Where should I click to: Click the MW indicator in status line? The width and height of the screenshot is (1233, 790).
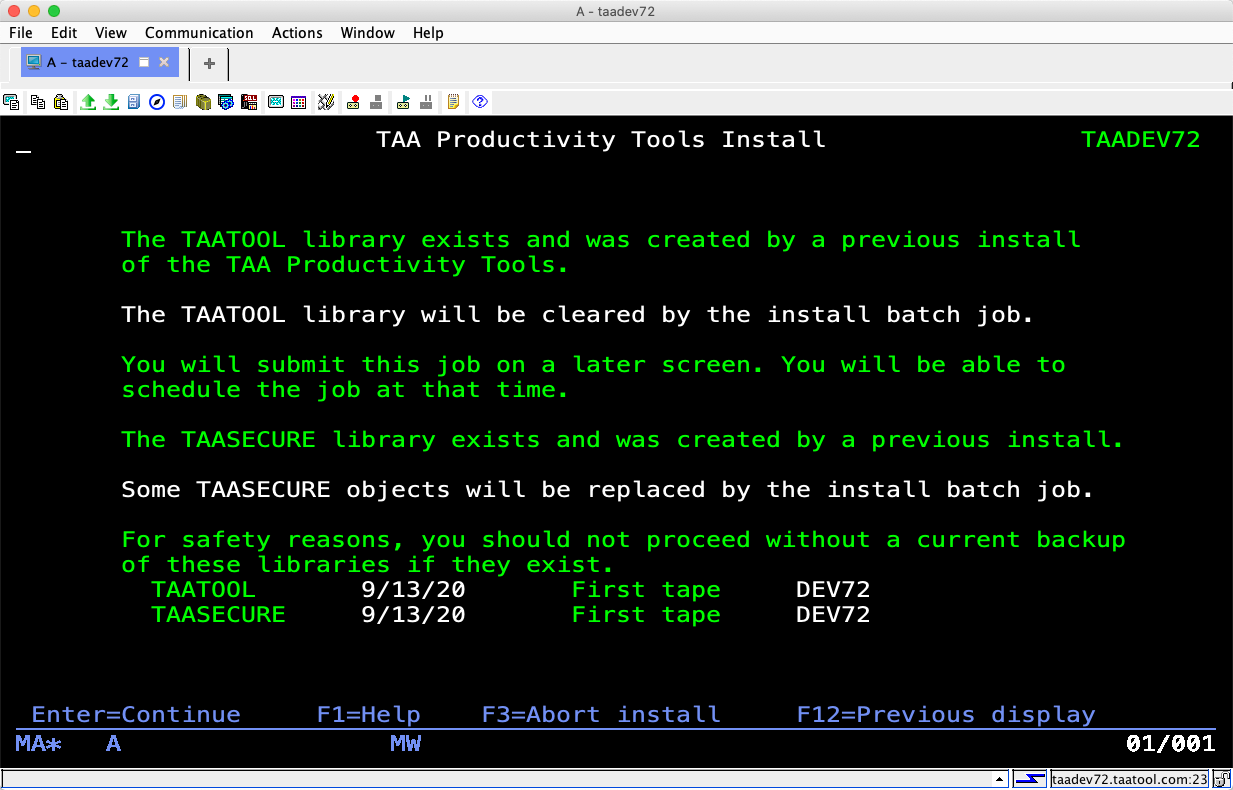point(406,744)
